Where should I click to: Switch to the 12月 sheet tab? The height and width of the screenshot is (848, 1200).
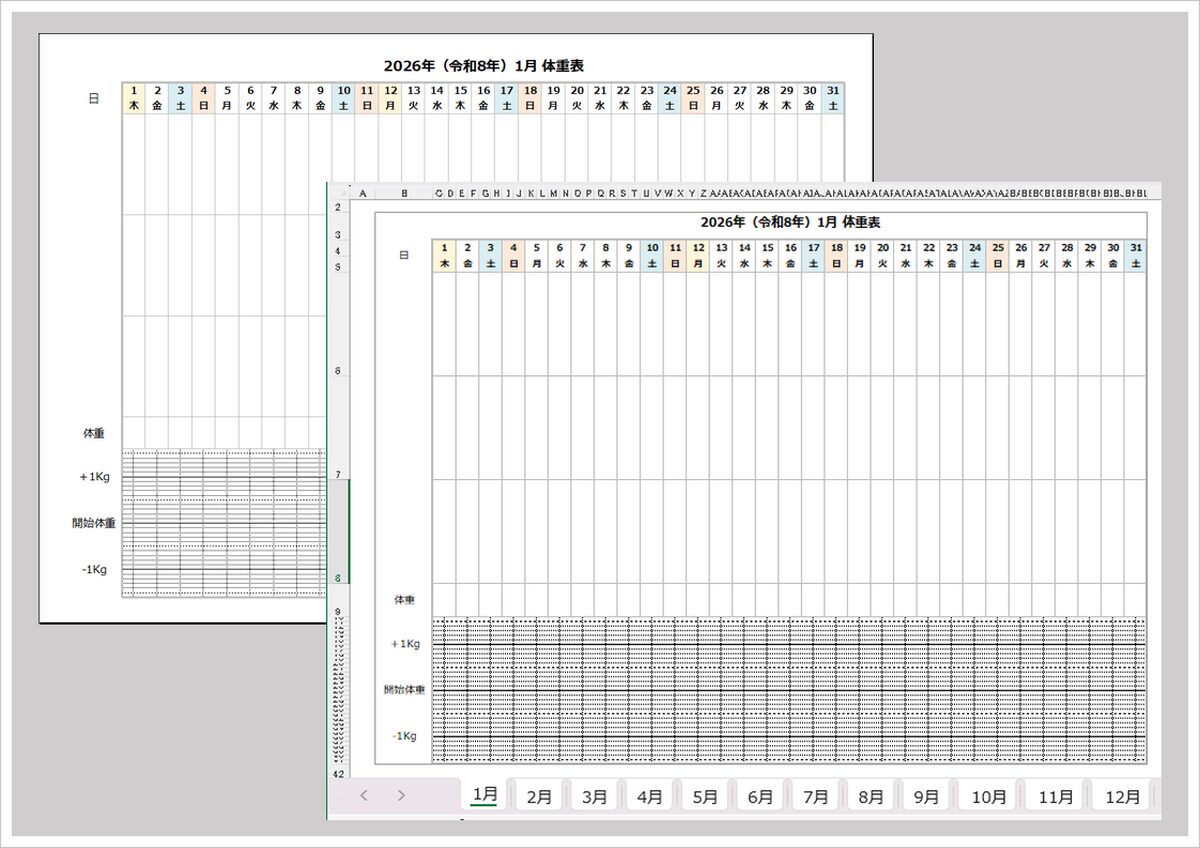point(1122,797)
